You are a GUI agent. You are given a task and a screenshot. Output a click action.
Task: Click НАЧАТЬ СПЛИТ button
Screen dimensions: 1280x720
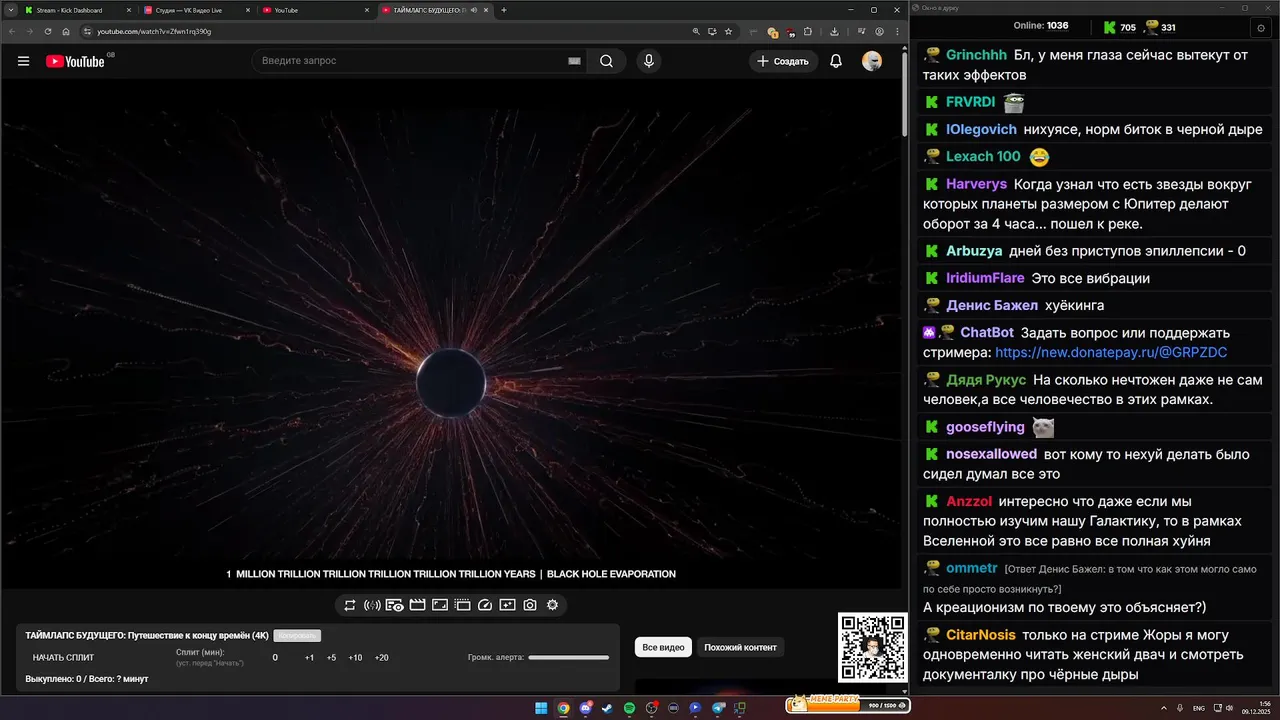pyautogui.click(x=63, y=657)
